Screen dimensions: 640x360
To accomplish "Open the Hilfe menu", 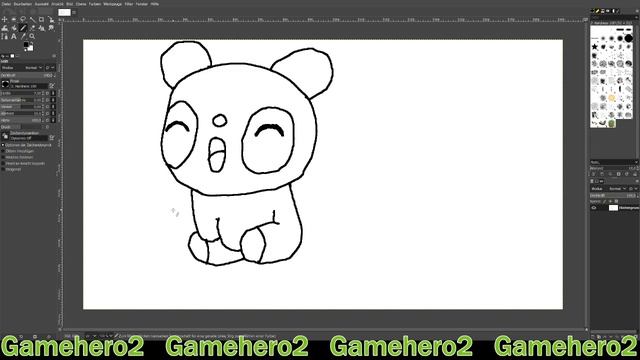I will (x=155, y=4).
